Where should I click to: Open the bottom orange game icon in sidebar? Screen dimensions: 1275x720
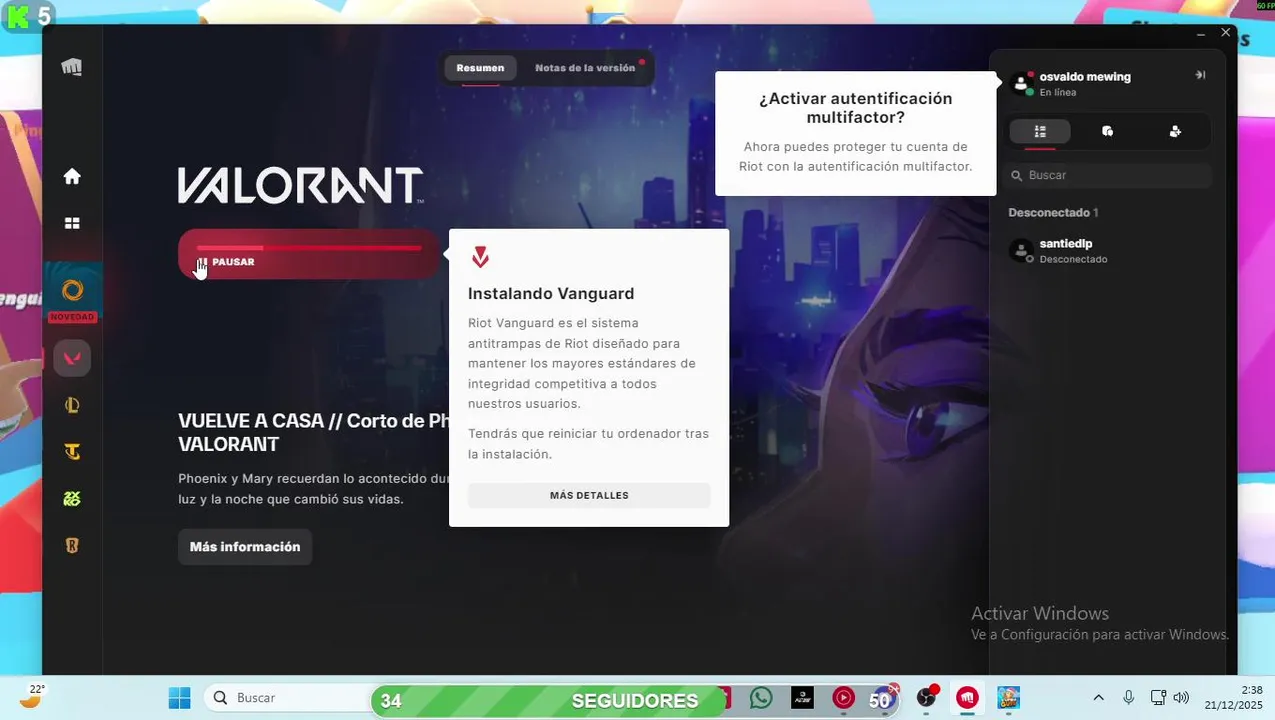[72, 546]
